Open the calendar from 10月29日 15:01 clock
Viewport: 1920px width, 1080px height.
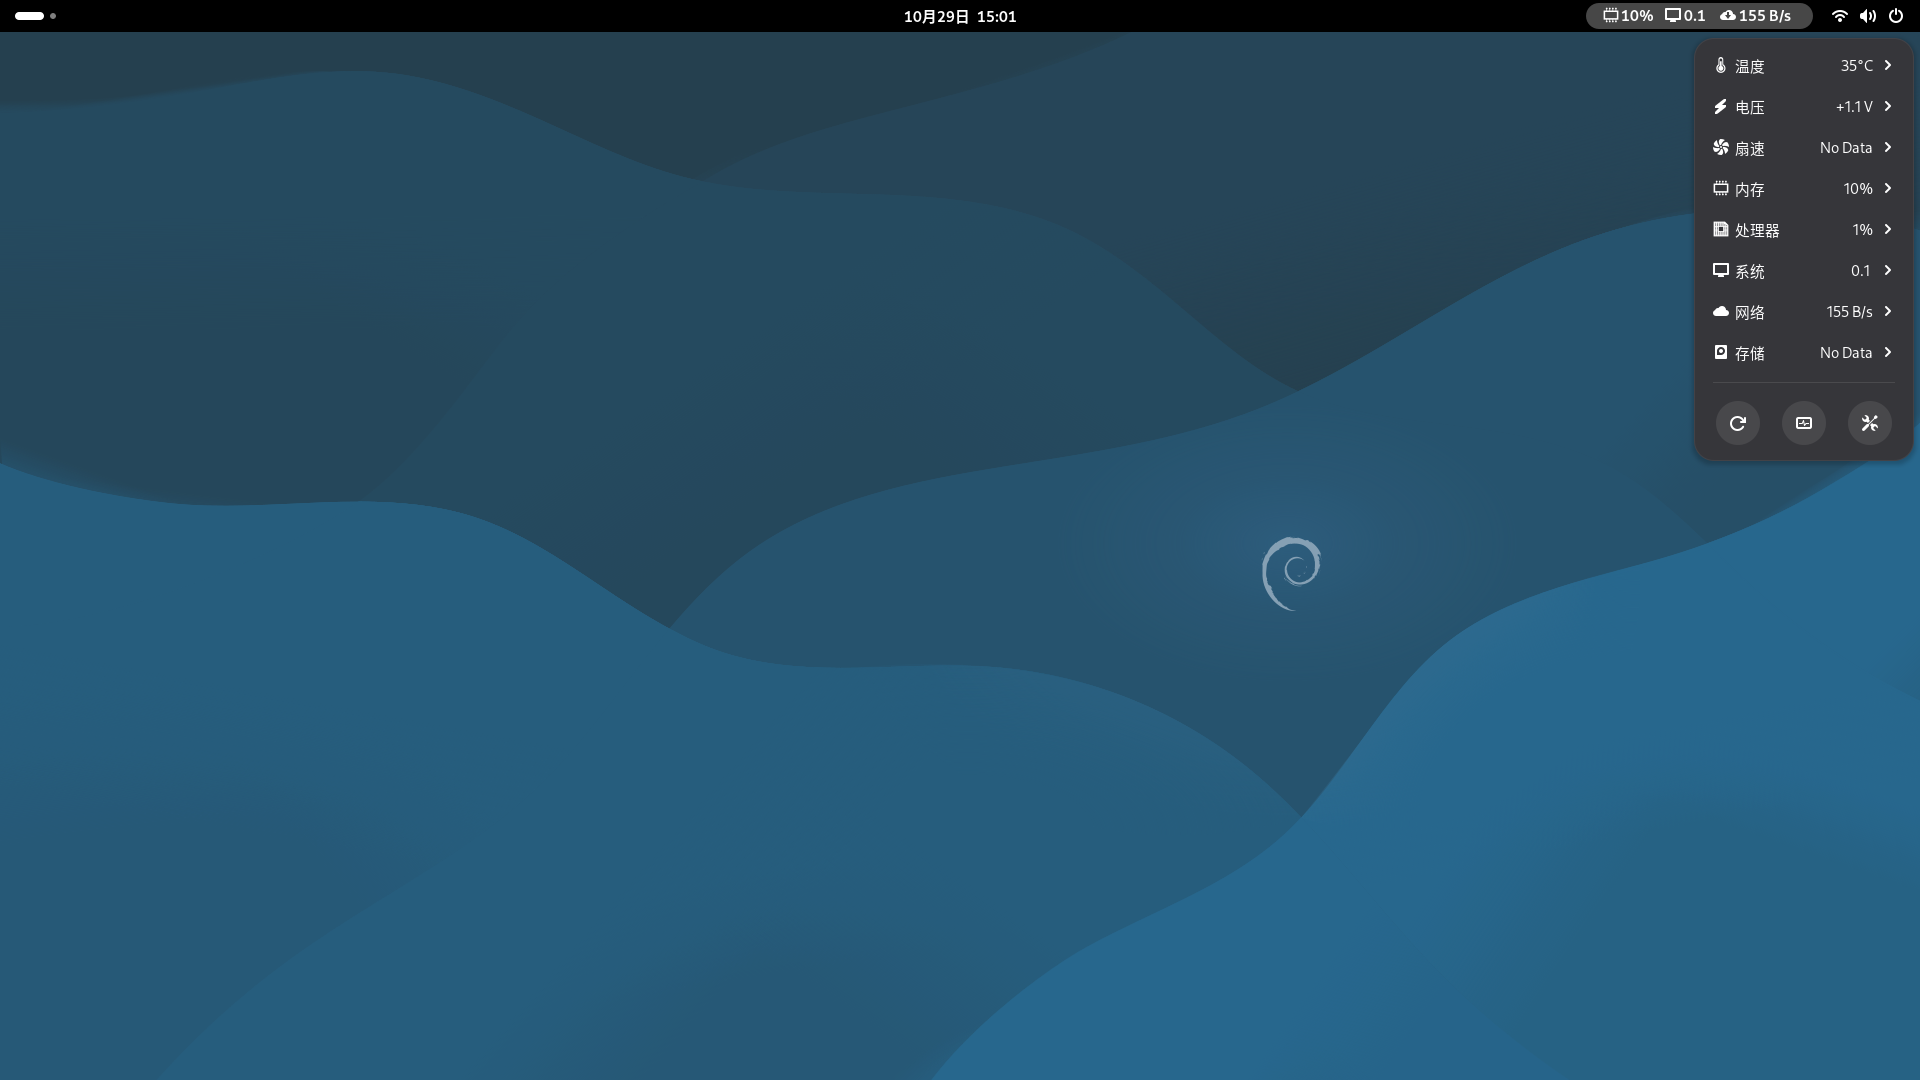pos(959,16)
